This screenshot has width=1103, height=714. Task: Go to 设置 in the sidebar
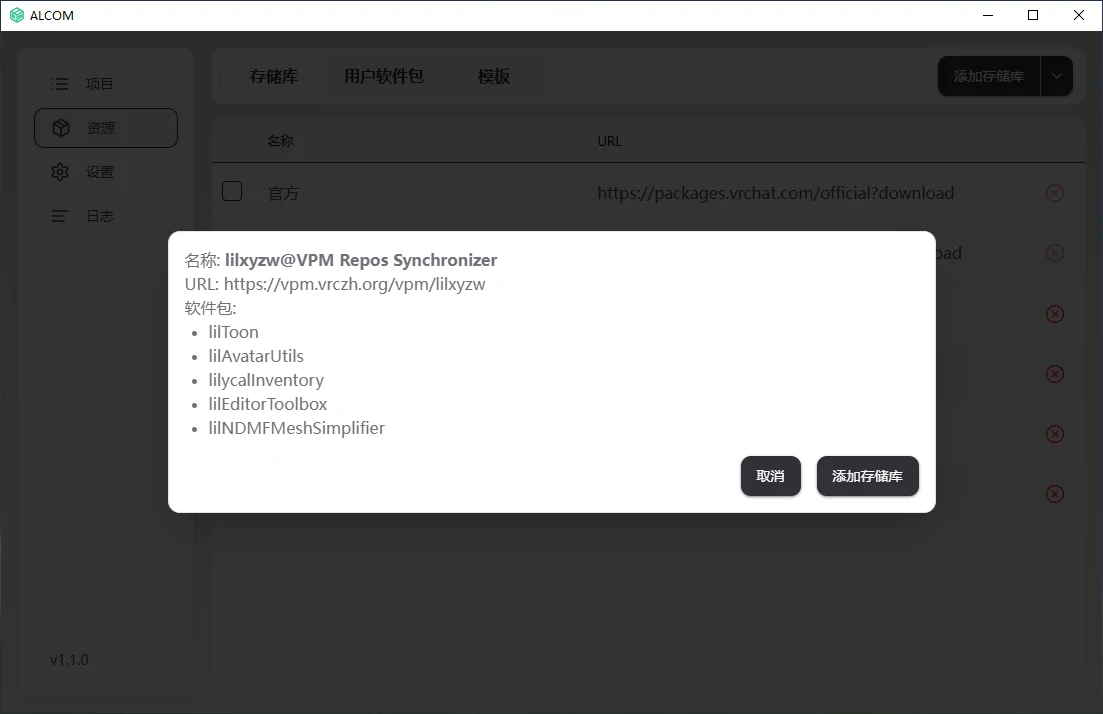(106, 172)
